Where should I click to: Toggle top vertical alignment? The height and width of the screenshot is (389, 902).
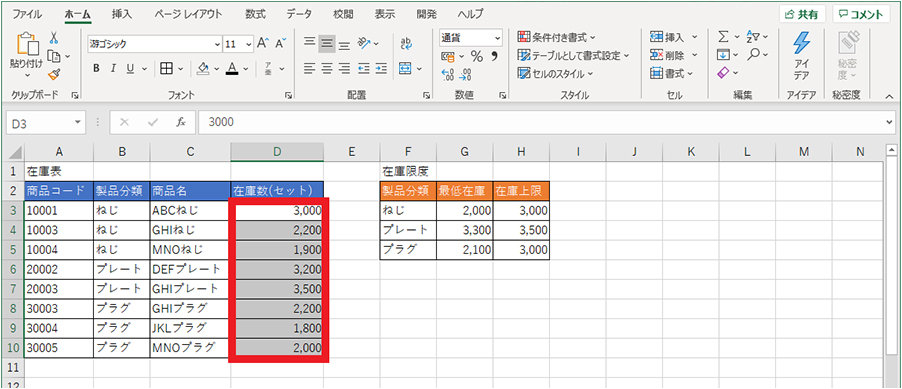click(x=309, y=43)
